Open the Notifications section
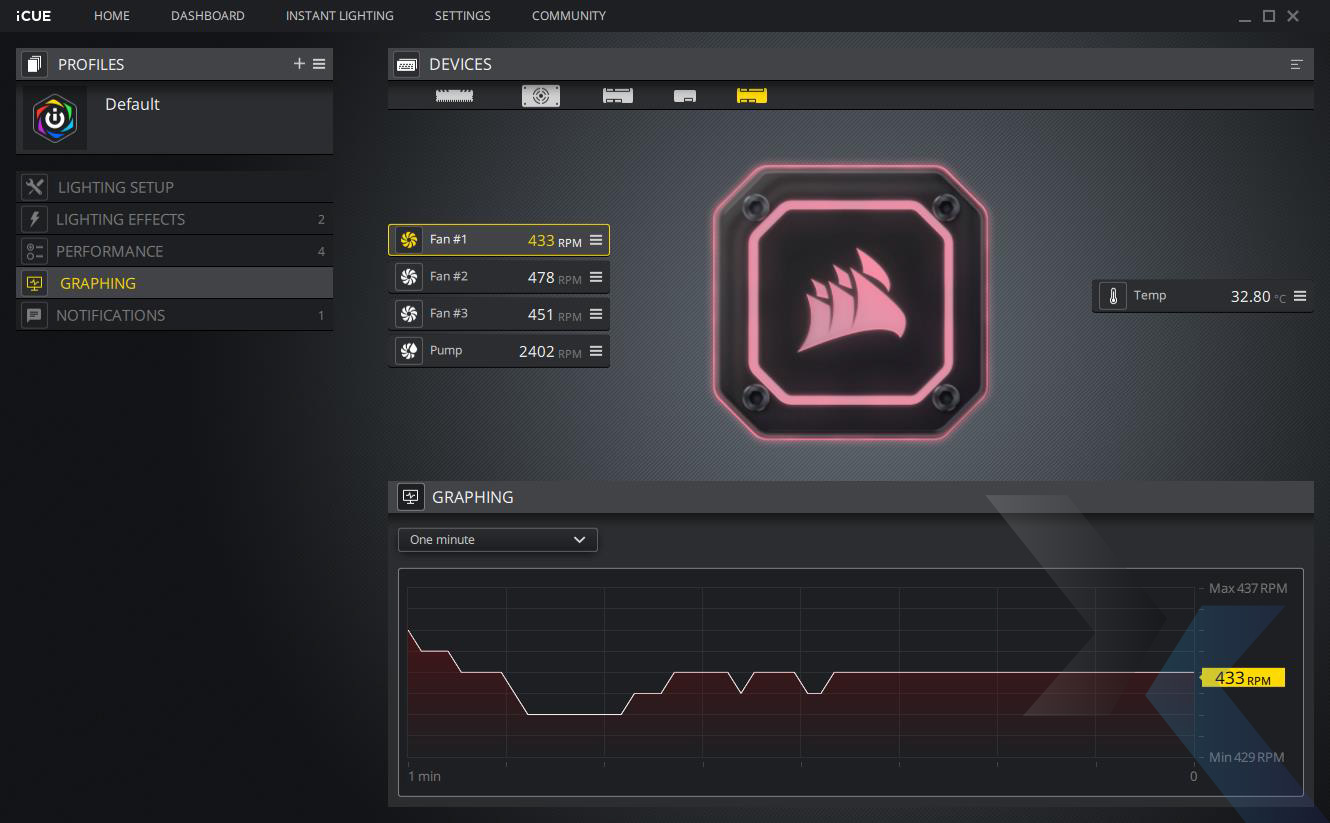This screenshot has height=823, width=1330. [x=110, y=315]
